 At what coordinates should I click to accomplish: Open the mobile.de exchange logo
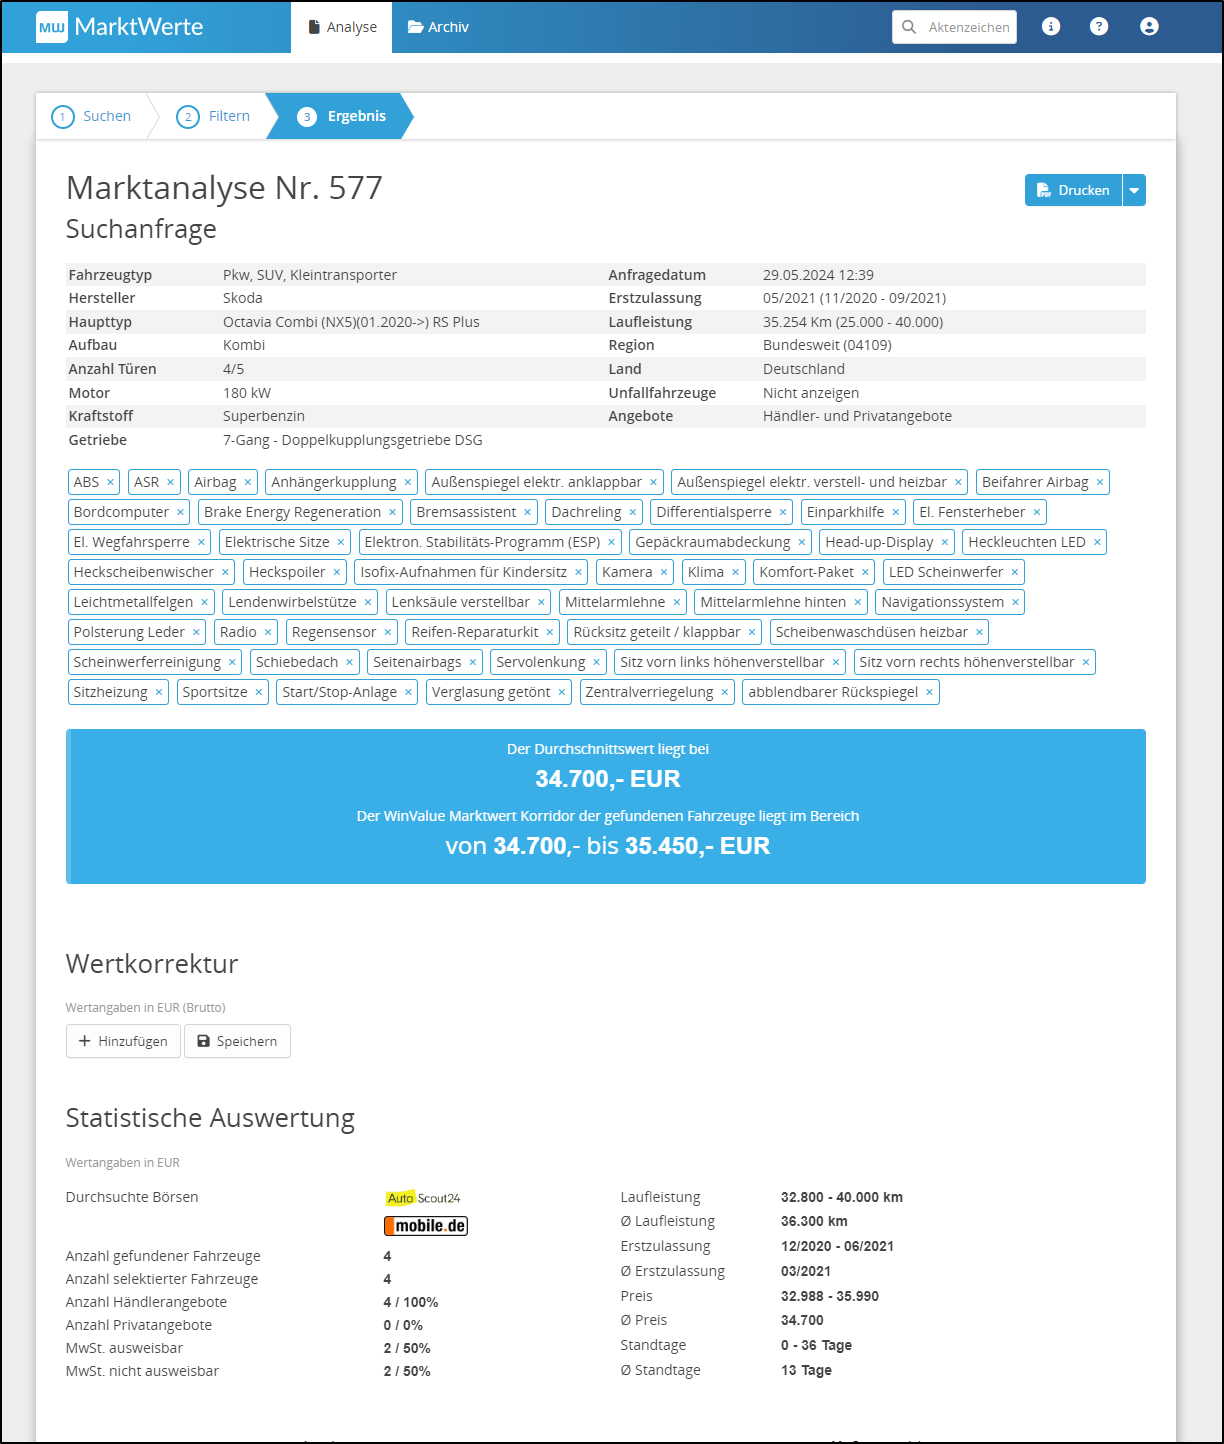(x=426, y=1226)
